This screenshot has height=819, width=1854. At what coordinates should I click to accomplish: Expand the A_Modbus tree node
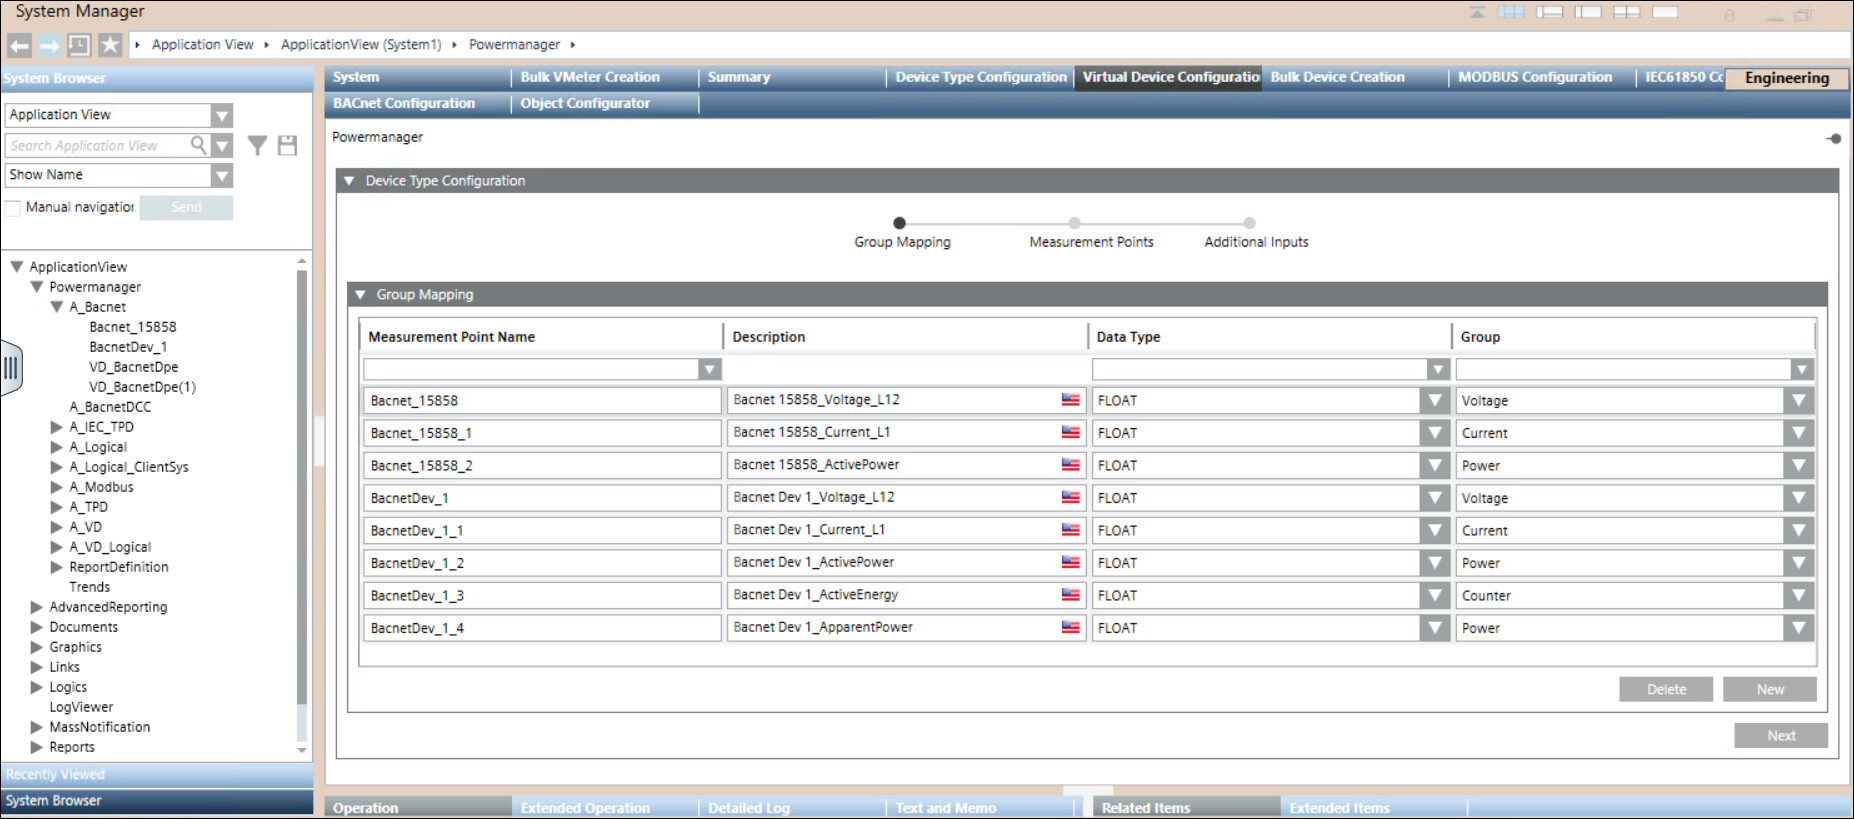57,487
